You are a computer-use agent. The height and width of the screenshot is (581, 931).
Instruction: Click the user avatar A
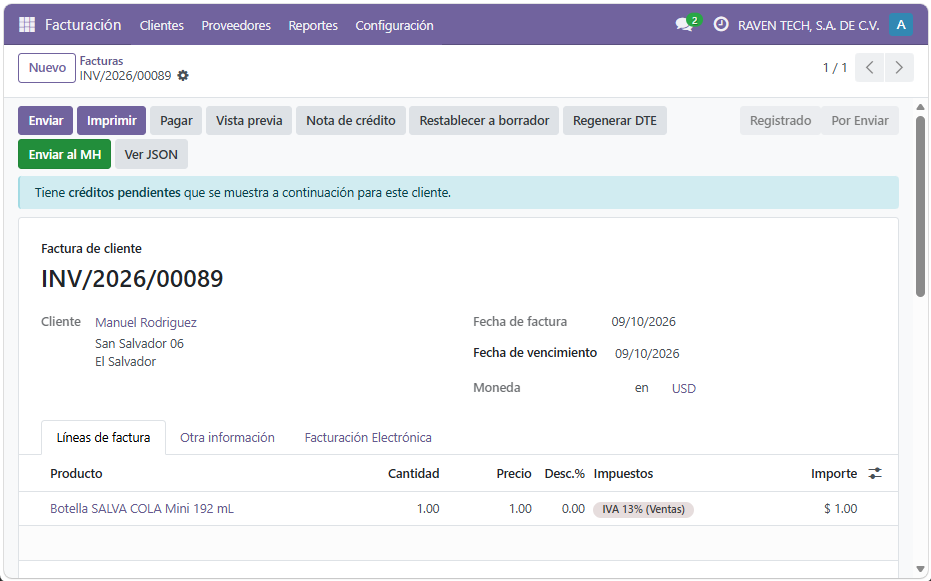901,24
